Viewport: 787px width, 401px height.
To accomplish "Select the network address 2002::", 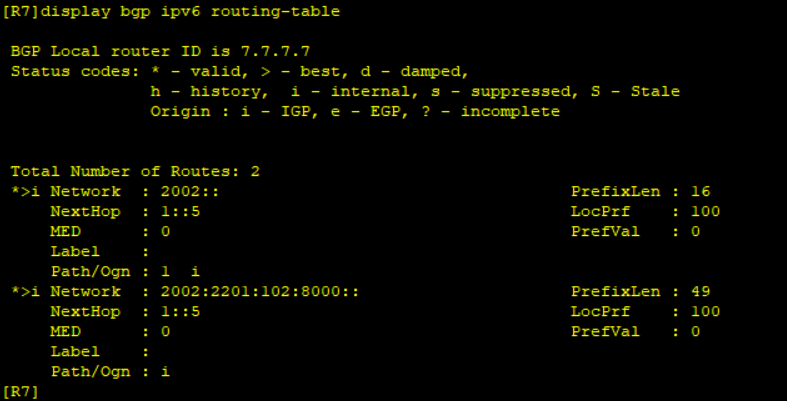I will pos(190,192).
